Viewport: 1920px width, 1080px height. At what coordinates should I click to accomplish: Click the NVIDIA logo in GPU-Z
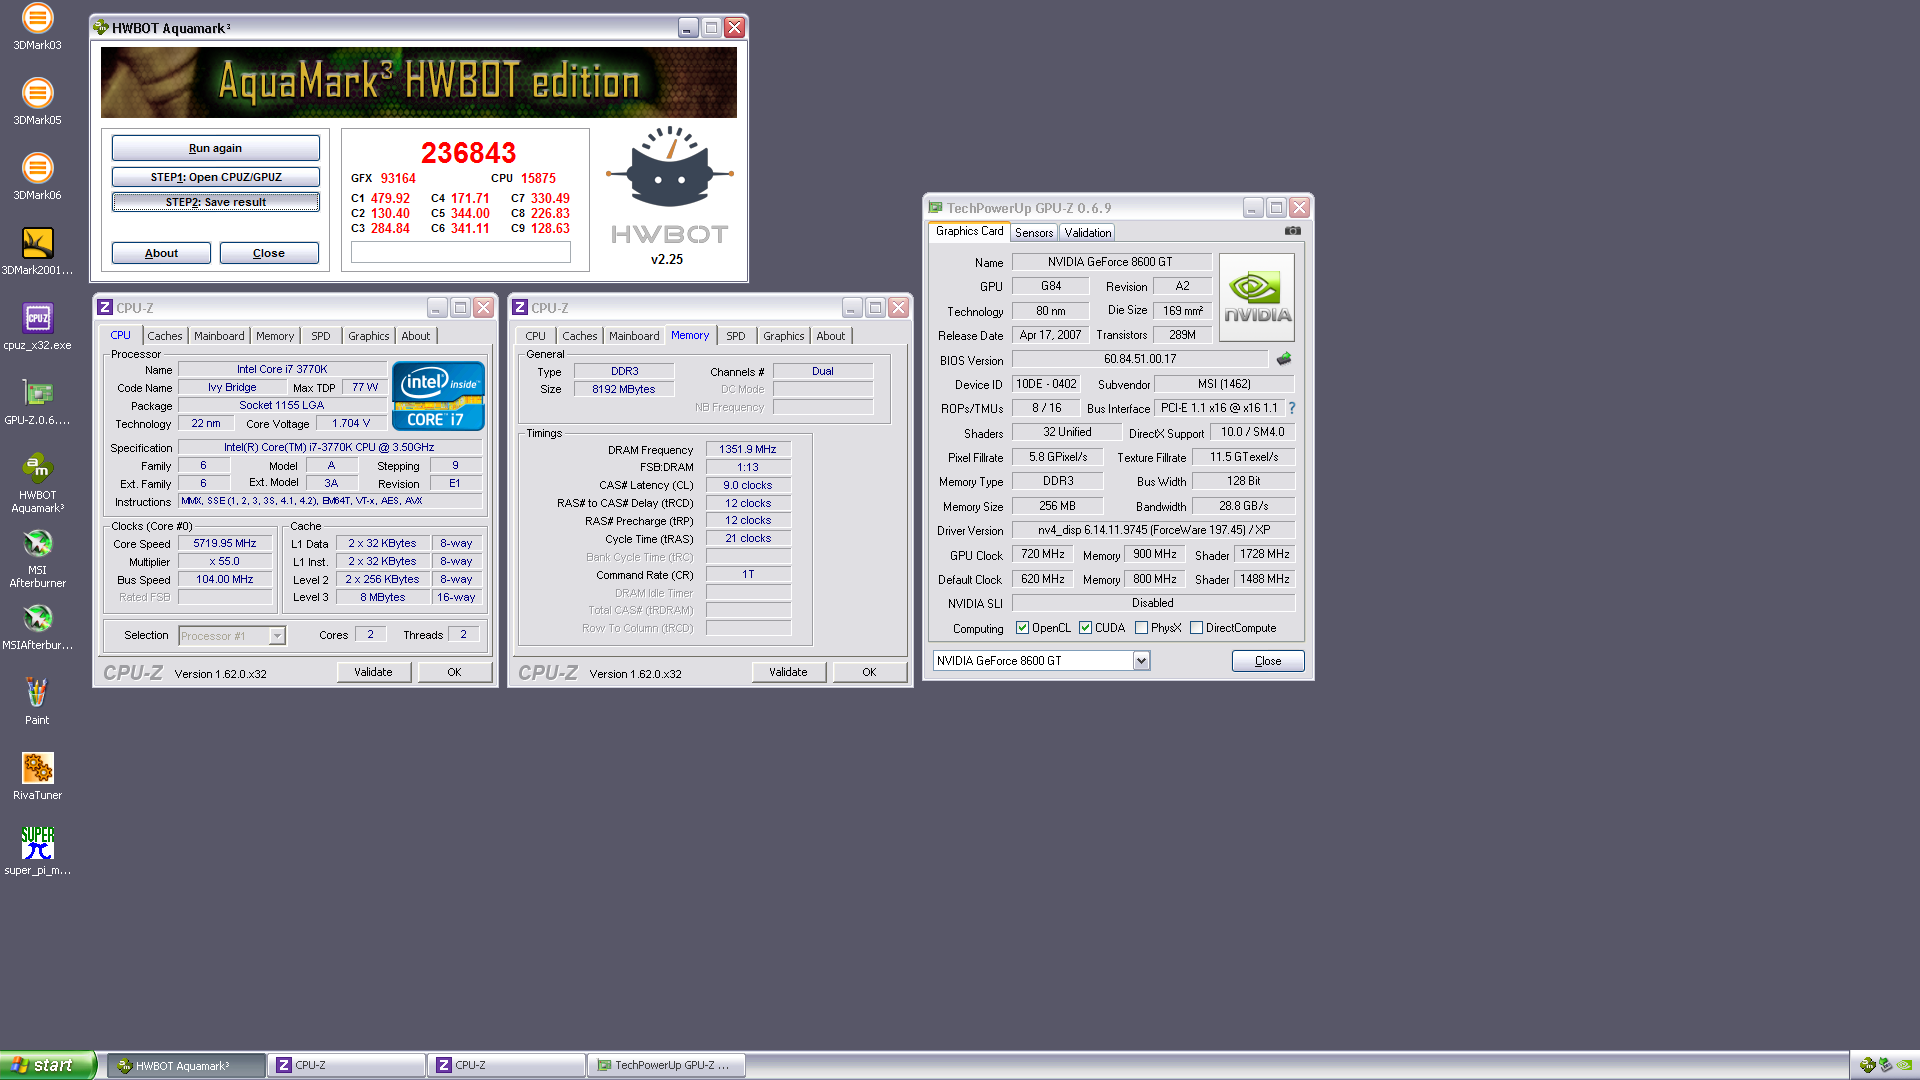(1257, 297)
